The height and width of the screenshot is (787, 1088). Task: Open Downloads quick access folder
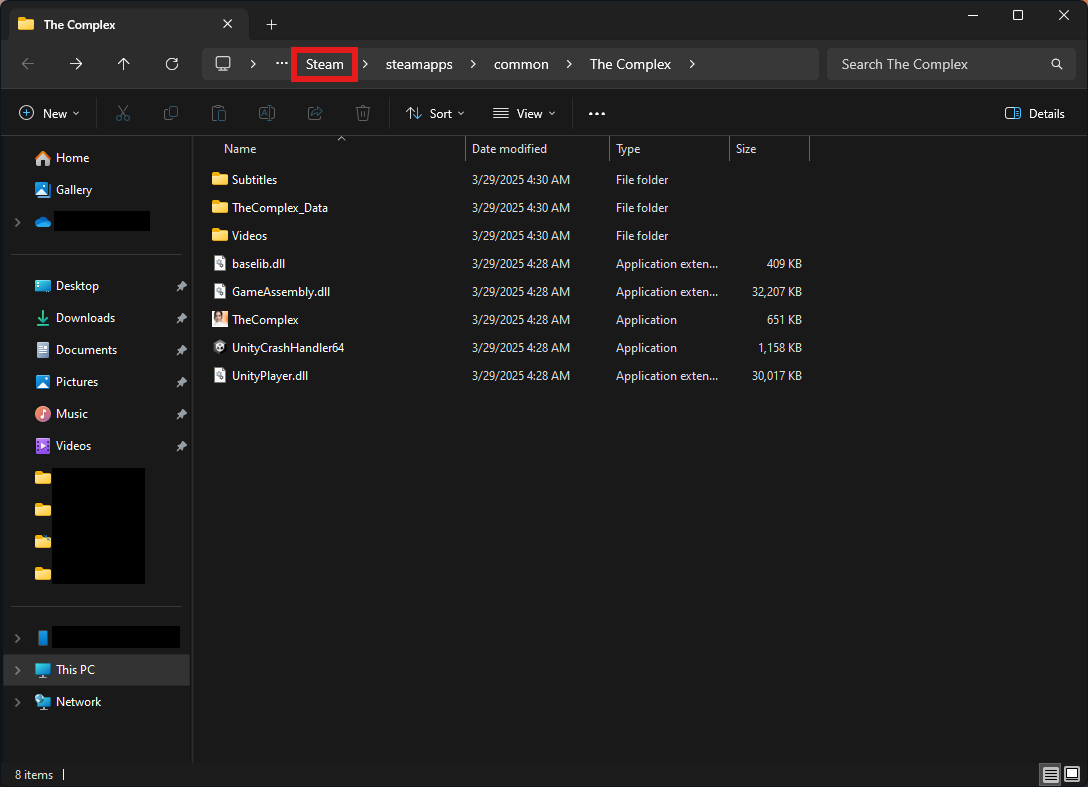pos(75,318)
